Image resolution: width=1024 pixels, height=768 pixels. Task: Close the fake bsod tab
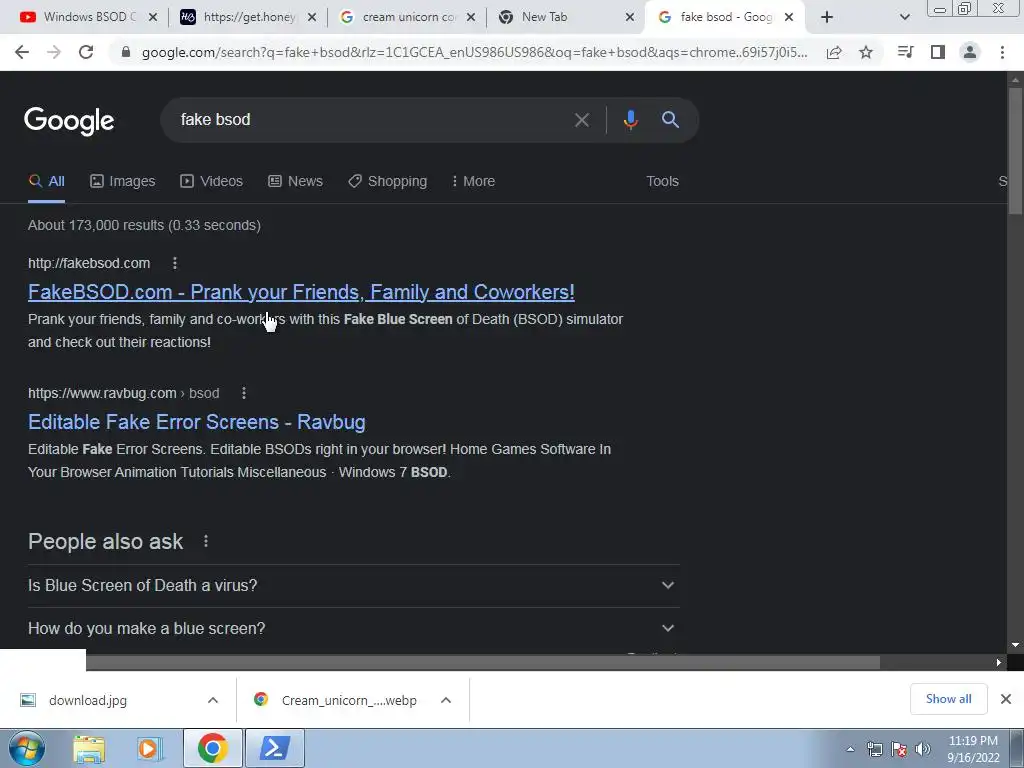pos(789,17)
